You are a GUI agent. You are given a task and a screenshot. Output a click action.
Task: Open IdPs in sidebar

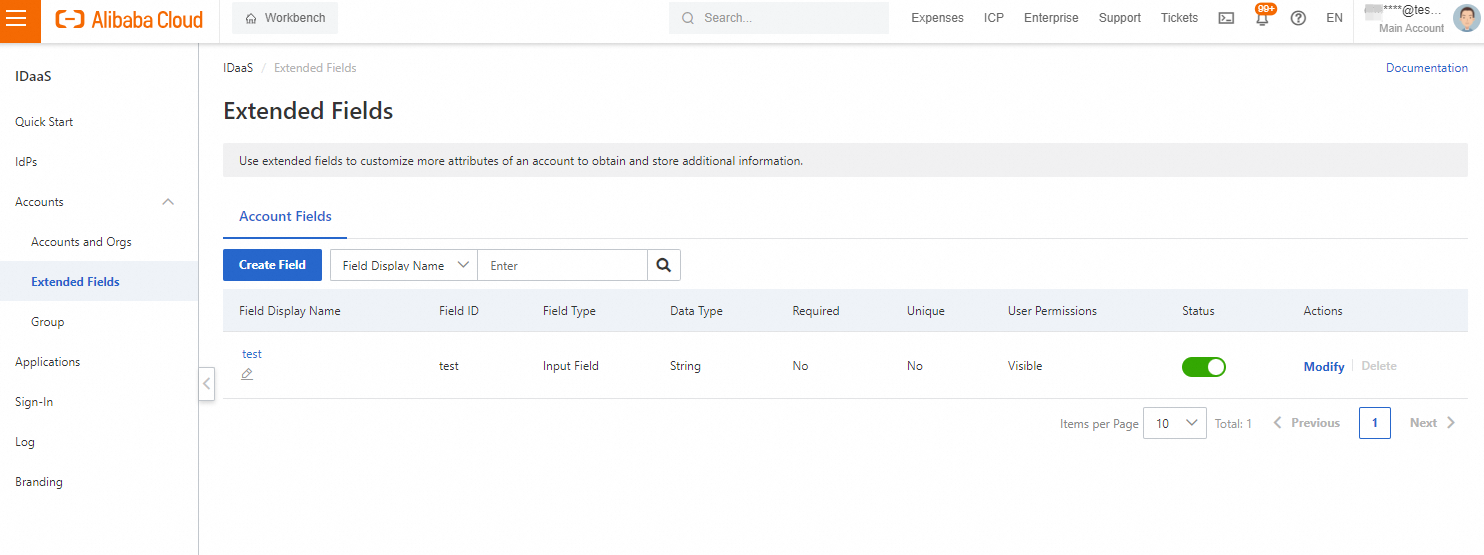coord(26,162)
